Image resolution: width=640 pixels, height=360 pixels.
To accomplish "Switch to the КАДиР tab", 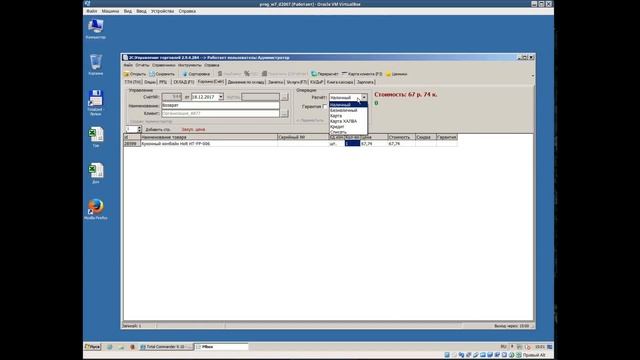I will (316, 82).
